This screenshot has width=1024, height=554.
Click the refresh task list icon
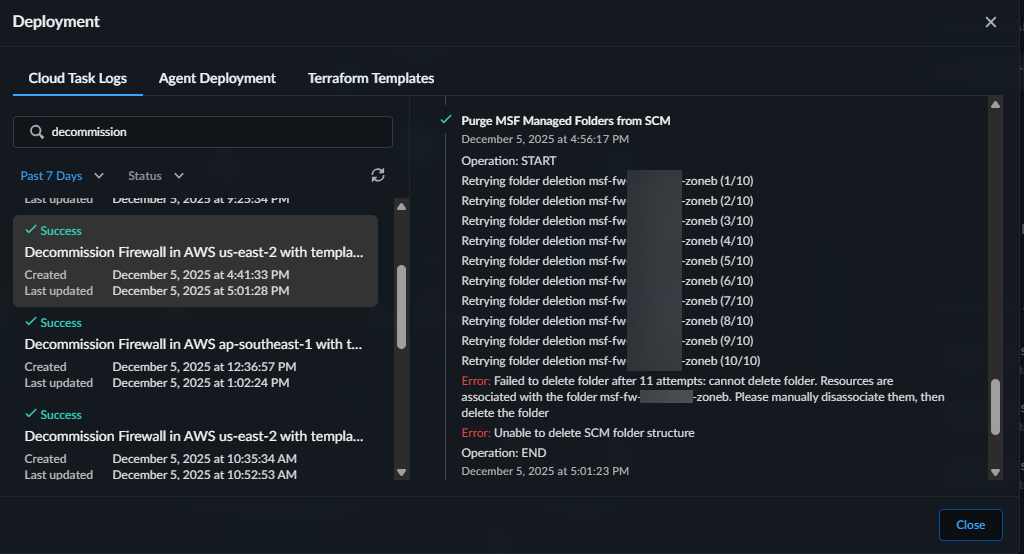377,175
